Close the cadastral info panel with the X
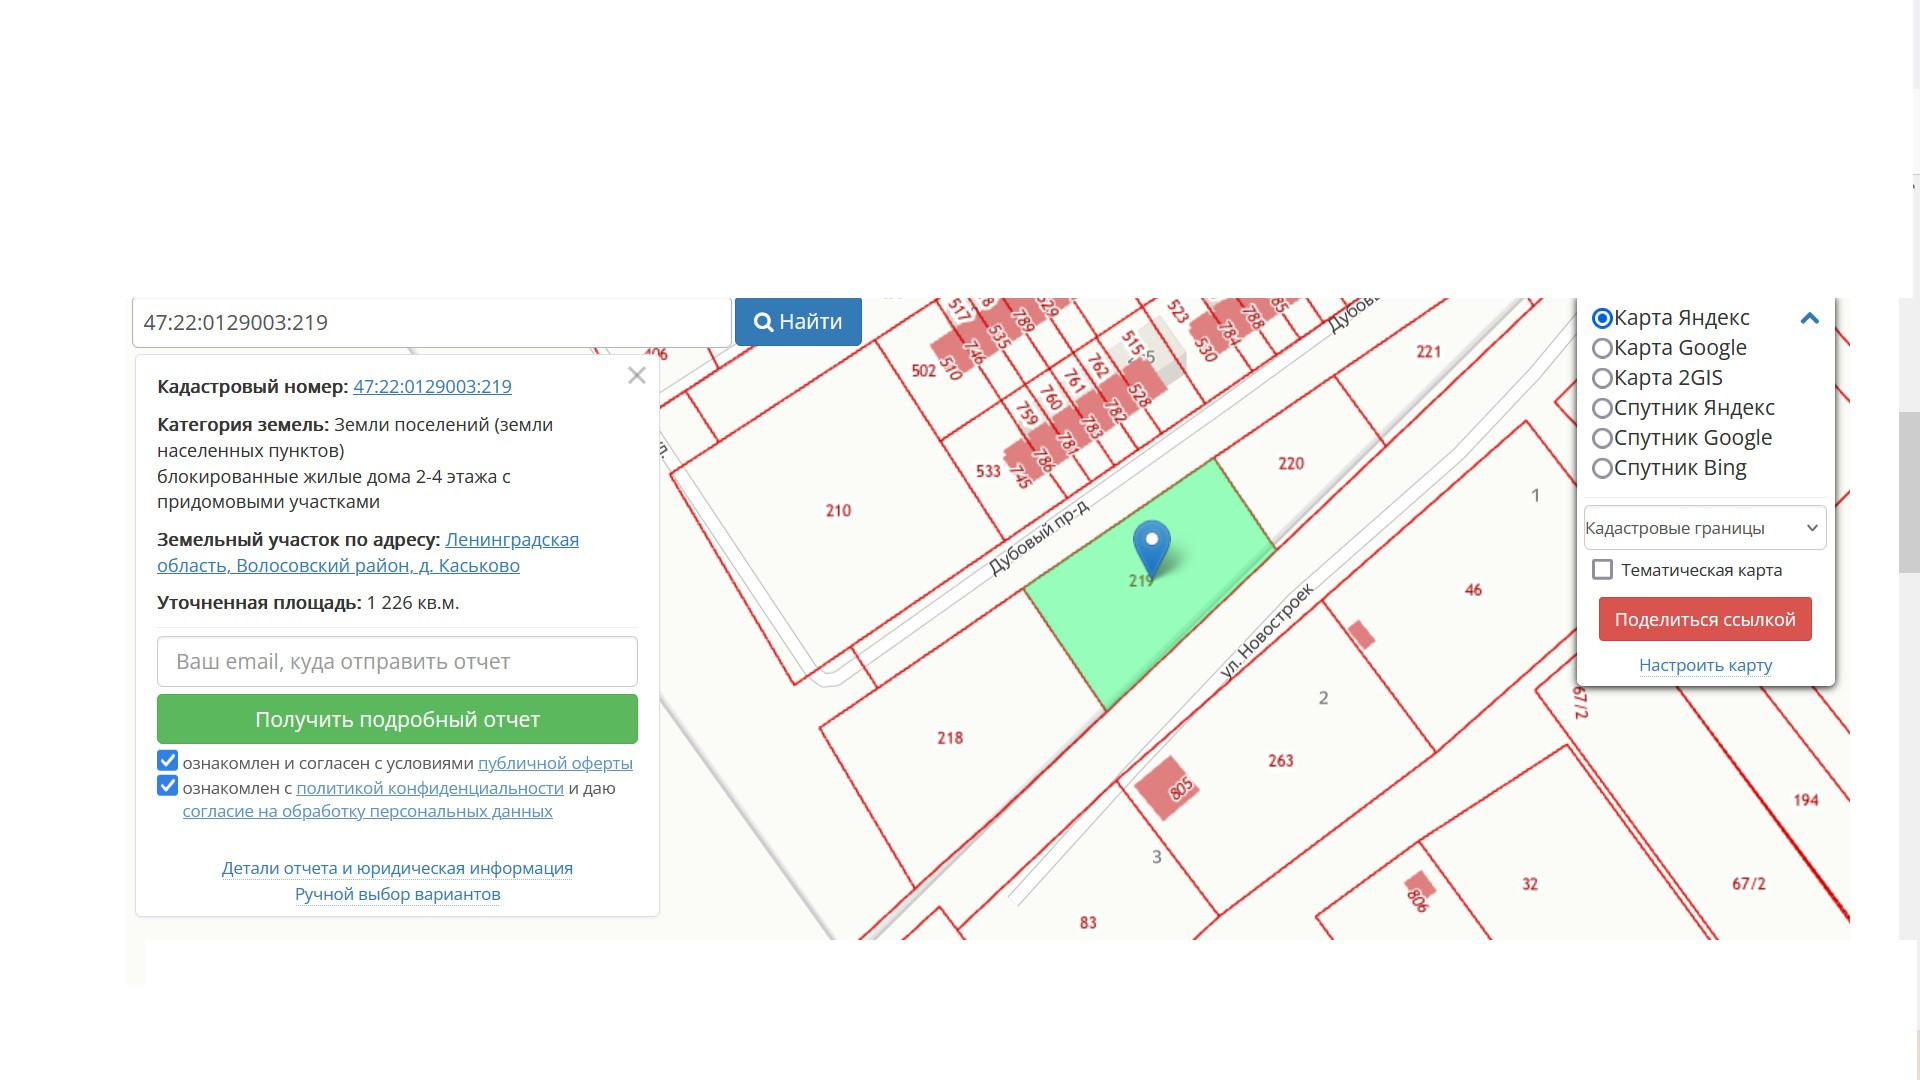The height and width of the screenshot is (1080, 1920). [637, 376]
